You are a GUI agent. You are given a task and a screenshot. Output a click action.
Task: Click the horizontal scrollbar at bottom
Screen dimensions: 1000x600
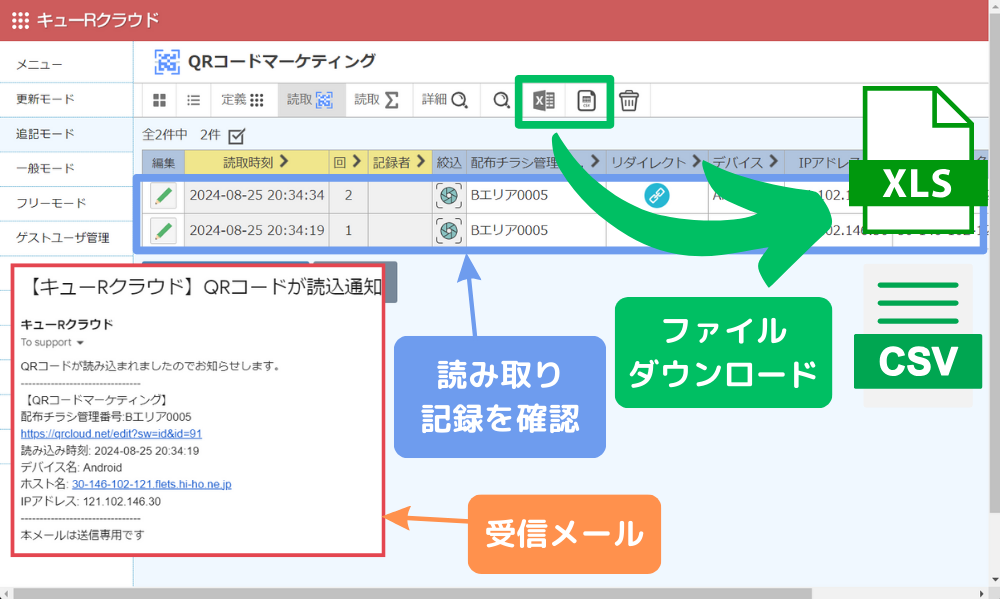tap(412, 594)
